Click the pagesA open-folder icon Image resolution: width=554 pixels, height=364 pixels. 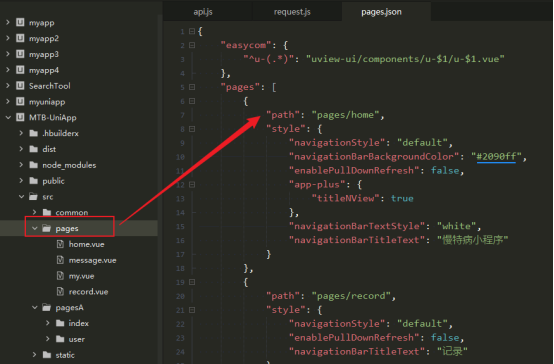click(x=47, y=307)
